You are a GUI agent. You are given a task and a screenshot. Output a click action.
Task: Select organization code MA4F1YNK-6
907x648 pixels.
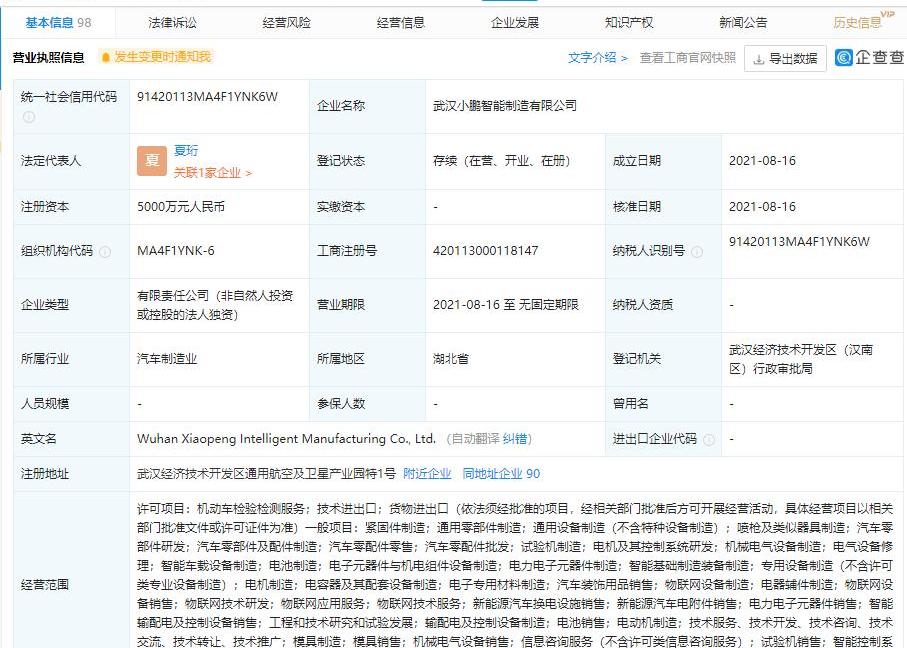(176, 251)
